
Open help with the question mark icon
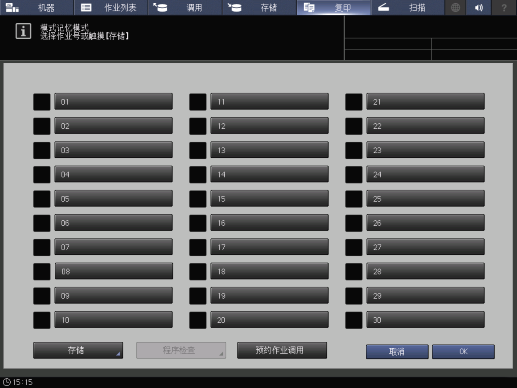[x=504, y=7]
